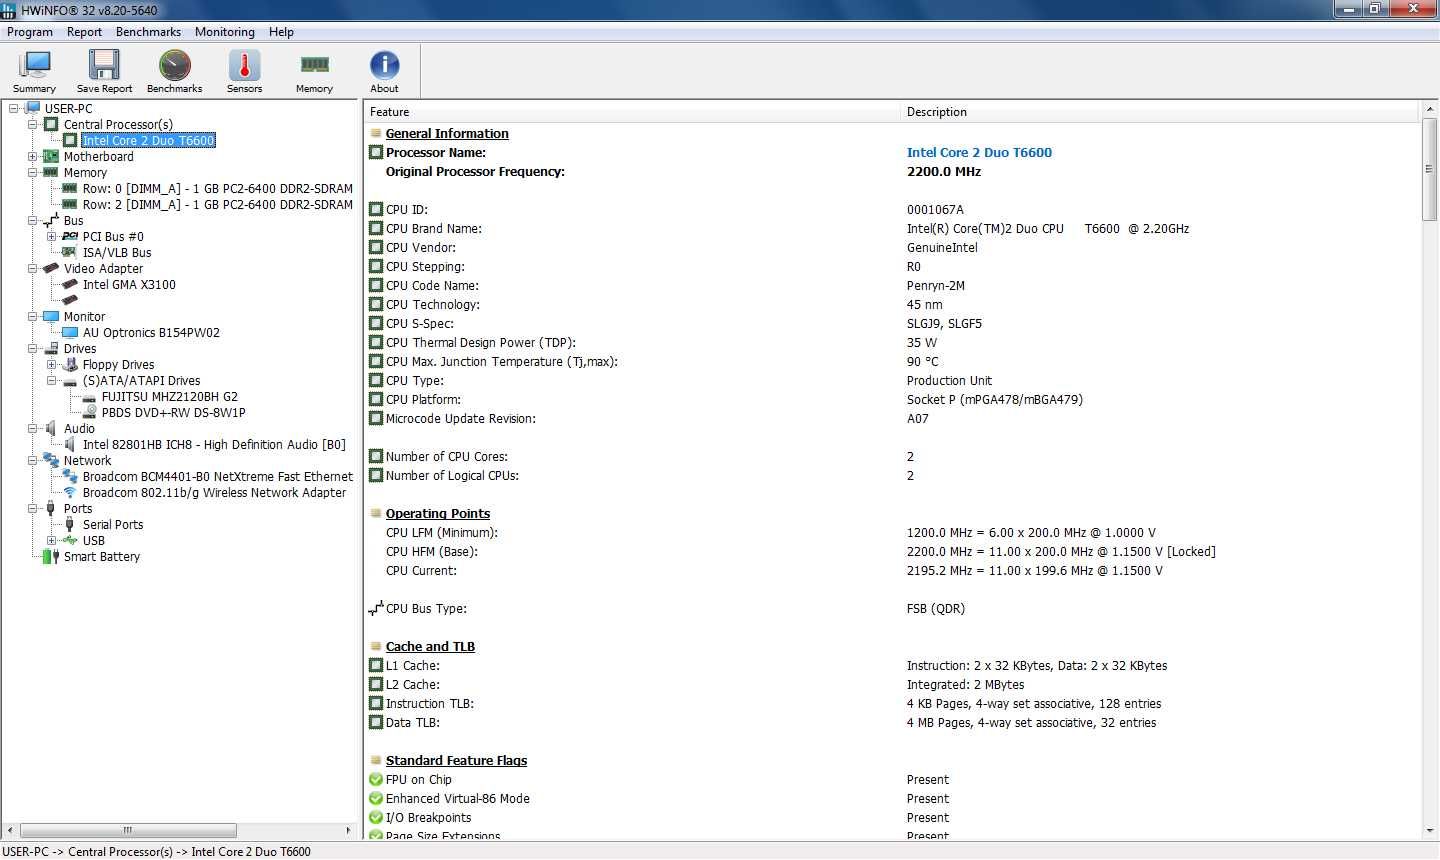
Task: Click the L2 Cache row
Action: click(890, 684)
